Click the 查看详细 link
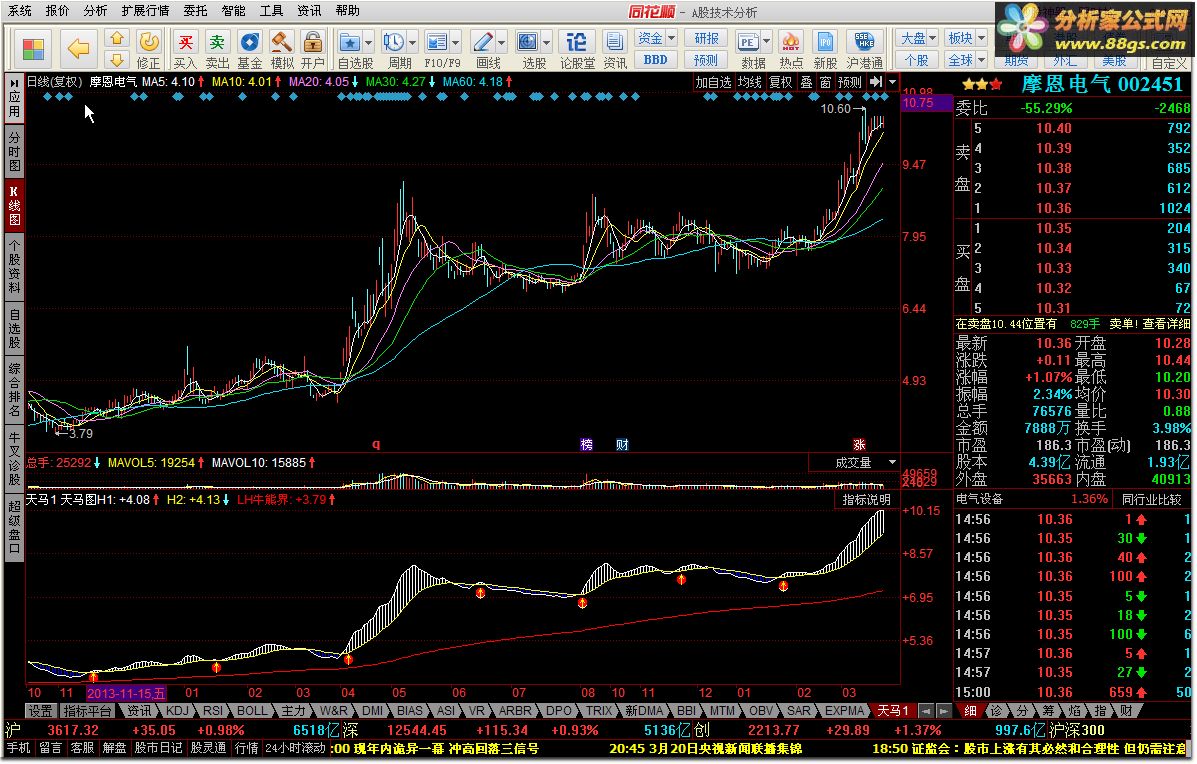This screenshot has width=1197, height=764. point(1166,324)
